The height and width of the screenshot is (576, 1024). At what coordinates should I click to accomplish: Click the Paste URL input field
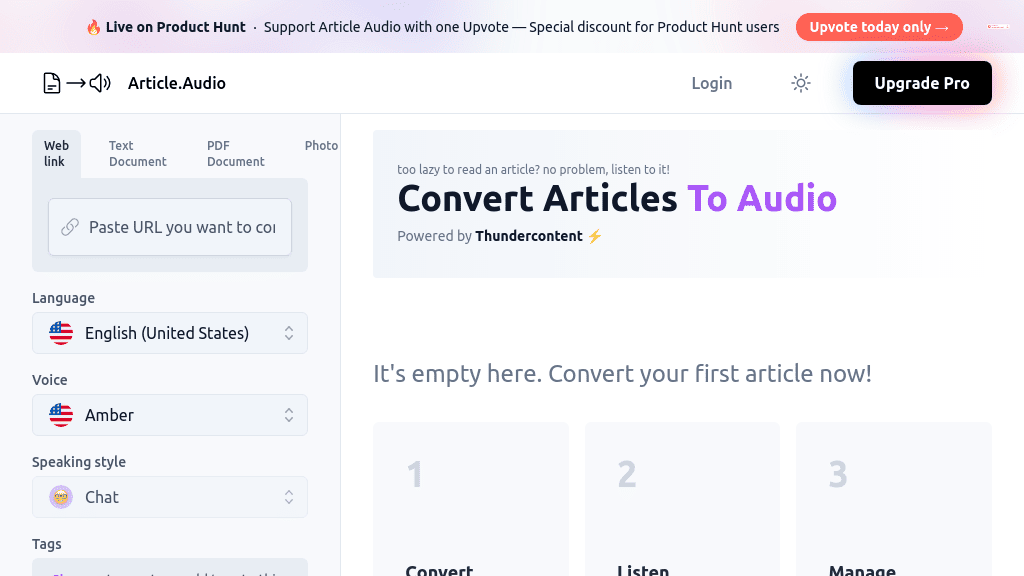[169, 227]
